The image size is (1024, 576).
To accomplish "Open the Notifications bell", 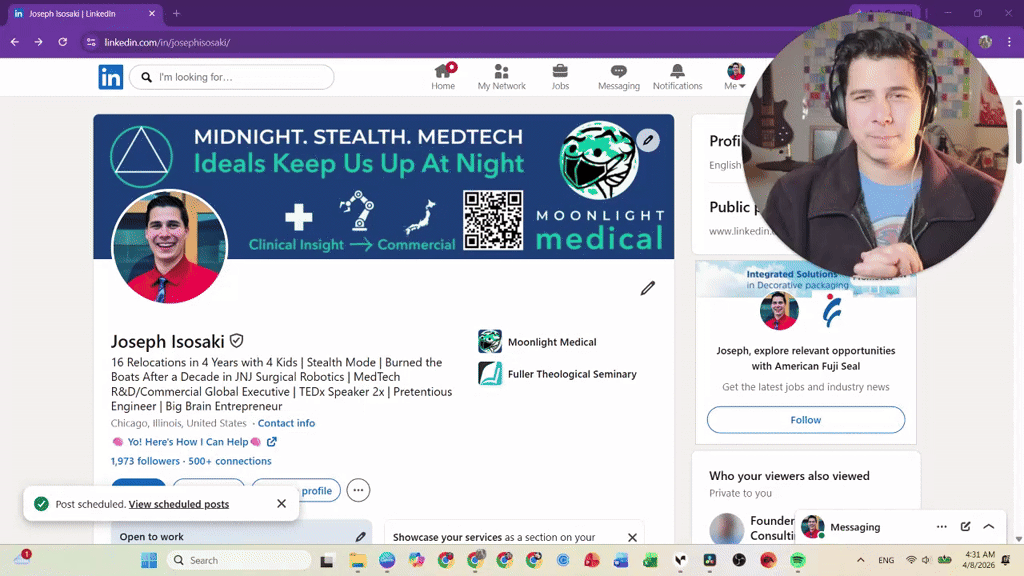I will pos(677,77).
